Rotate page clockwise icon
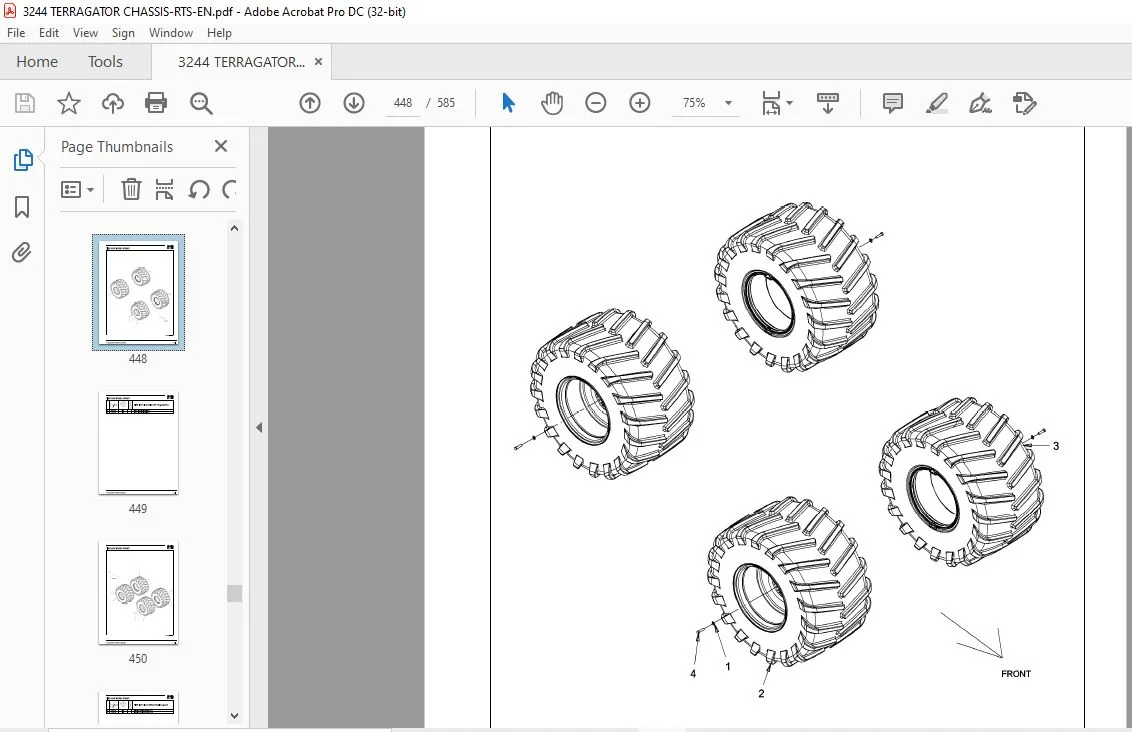 click(x=229, y=190)
